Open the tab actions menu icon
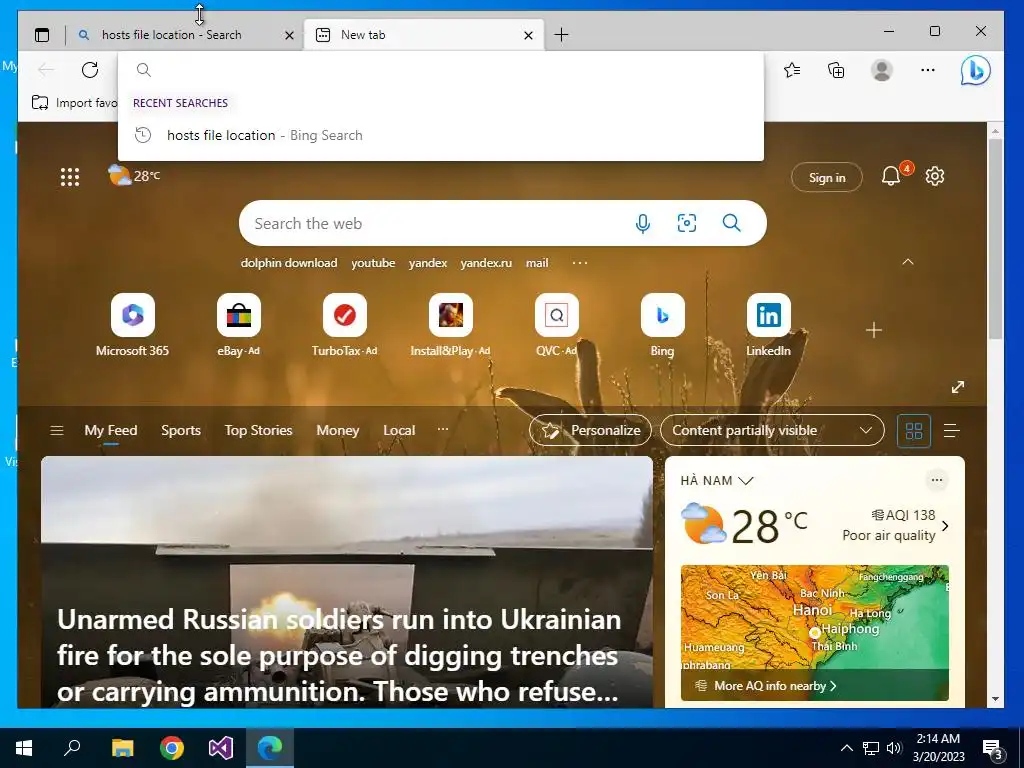 [x=42, y=35]
